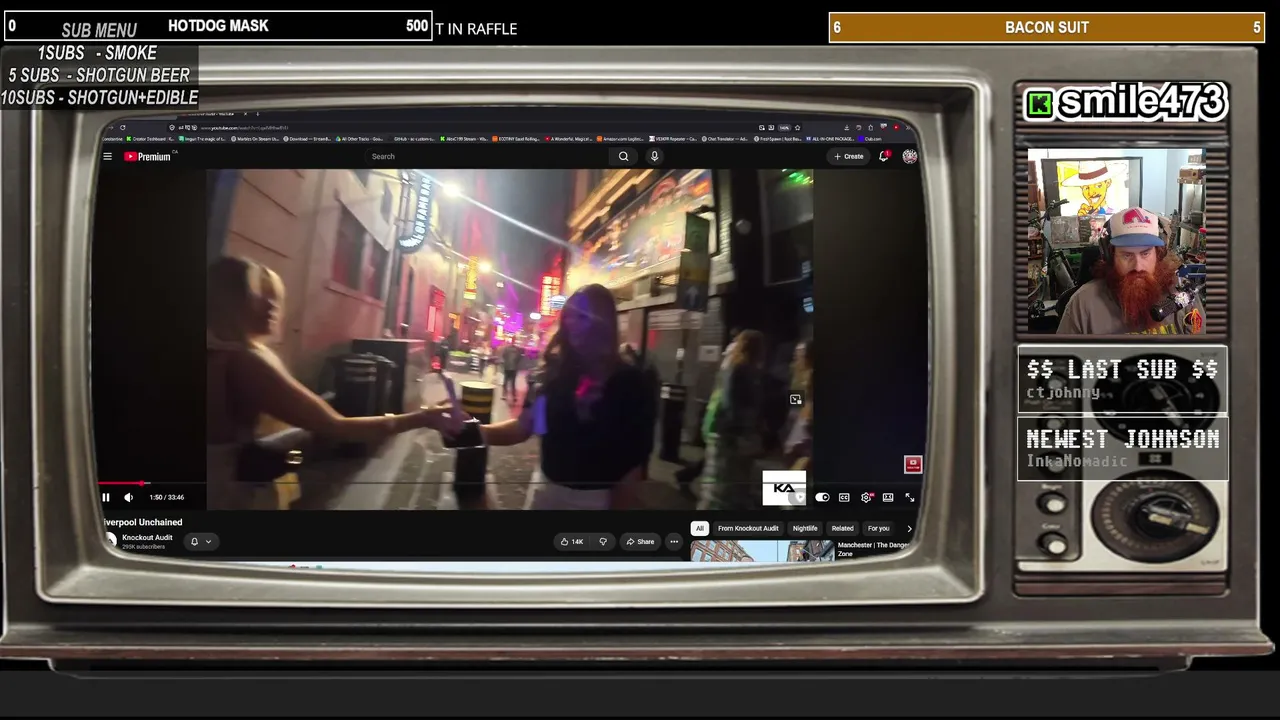Go to YouTube Premium home logo

(x=149, y=156)
